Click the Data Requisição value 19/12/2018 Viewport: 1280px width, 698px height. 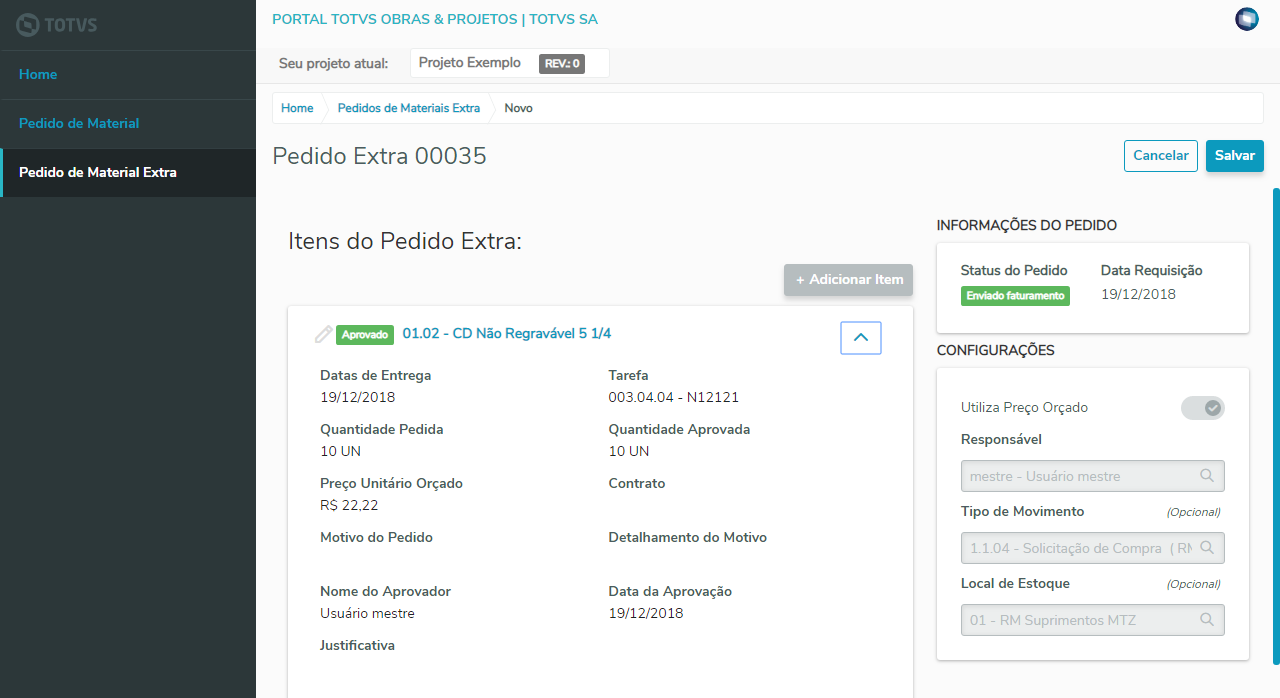pos(1138,294)
